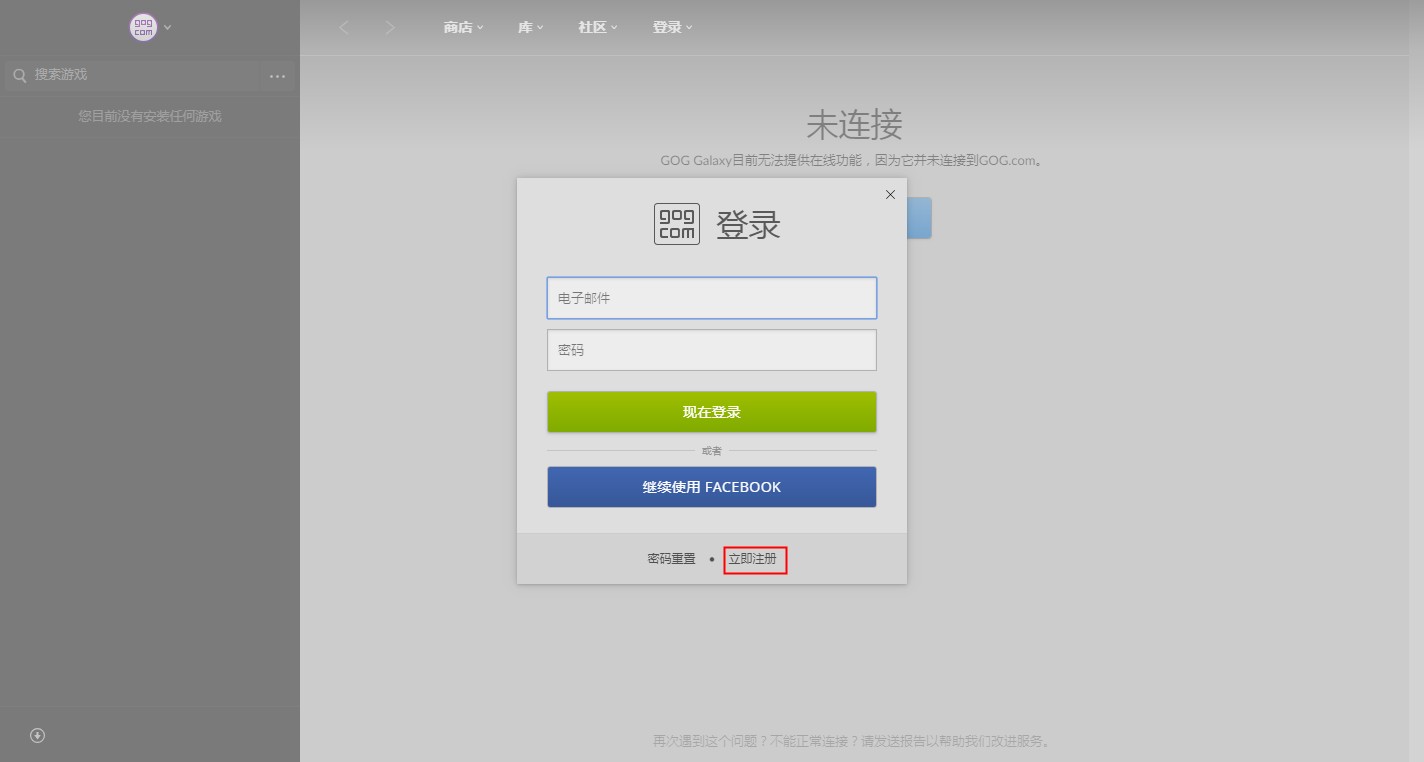Open the 立即注册 registration link
Image resolution: width=1424 pixels, height=762 pixels.
[755, 559]
